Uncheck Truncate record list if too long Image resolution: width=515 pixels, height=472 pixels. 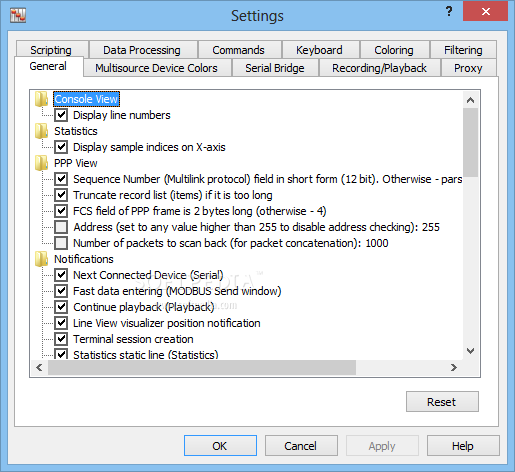point(61,195)
